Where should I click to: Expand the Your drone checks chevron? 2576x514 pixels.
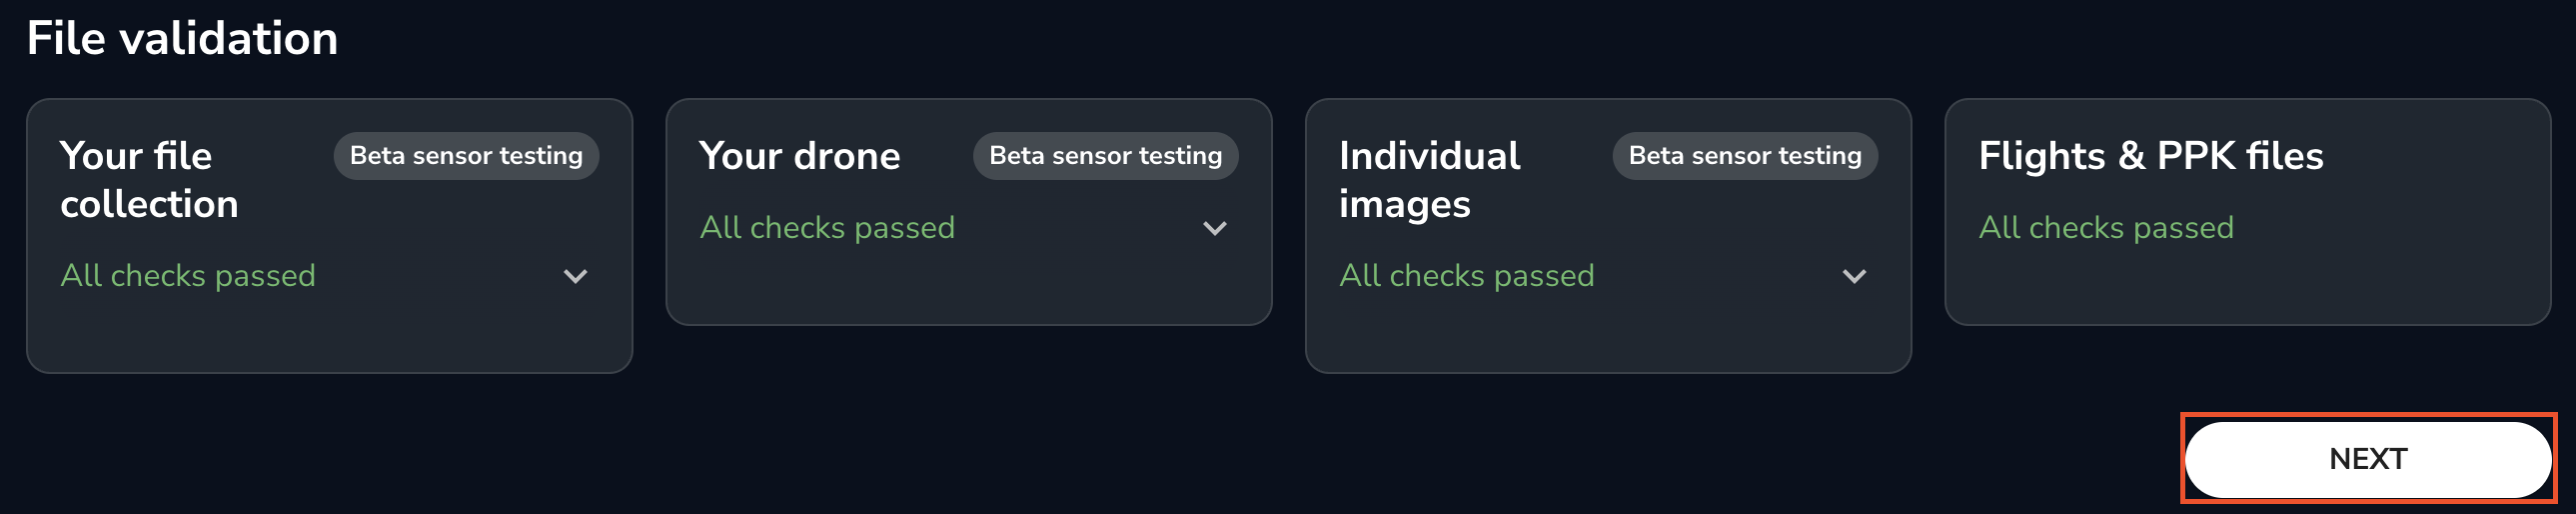pyautogui.click(x=1214, y=228)
